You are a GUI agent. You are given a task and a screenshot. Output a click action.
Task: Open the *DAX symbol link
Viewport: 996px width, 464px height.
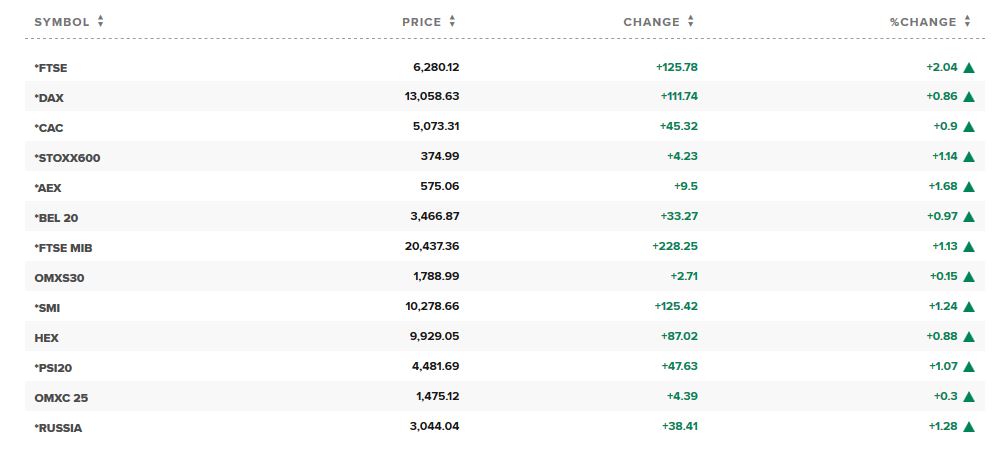[x=49, y=98]
